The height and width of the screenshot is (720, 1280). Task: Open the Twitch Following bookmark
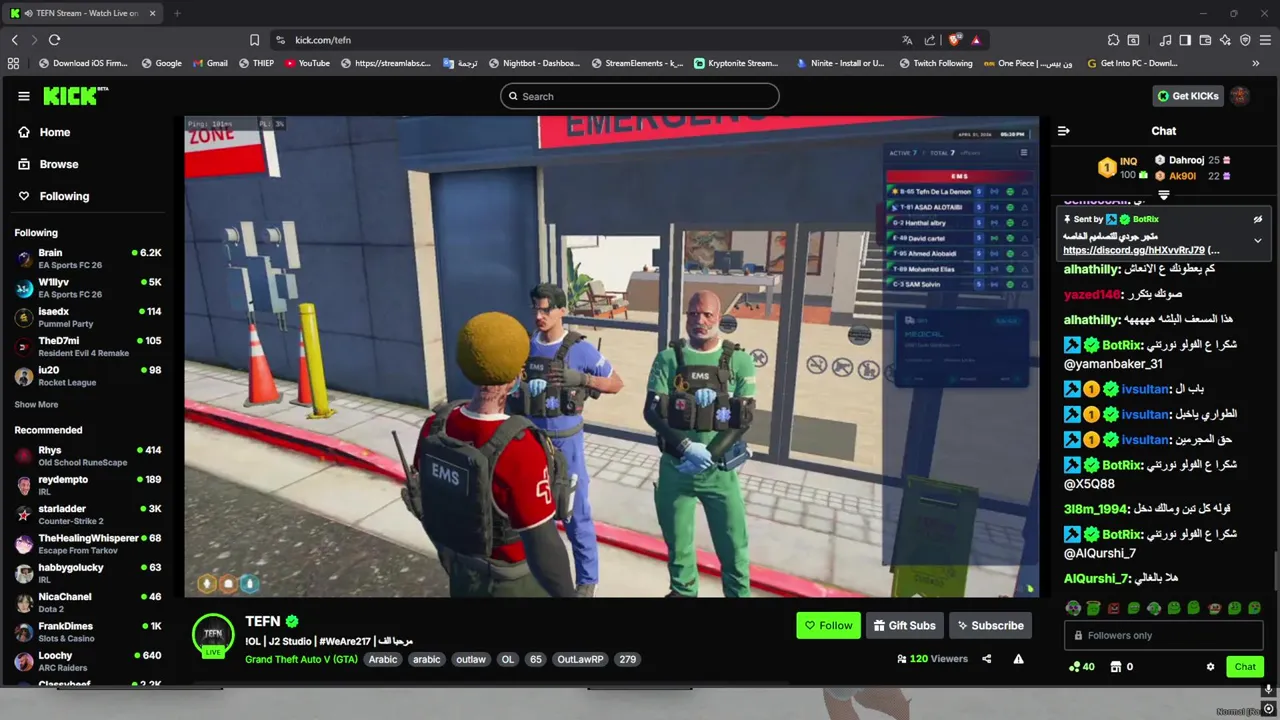[935, 63]
